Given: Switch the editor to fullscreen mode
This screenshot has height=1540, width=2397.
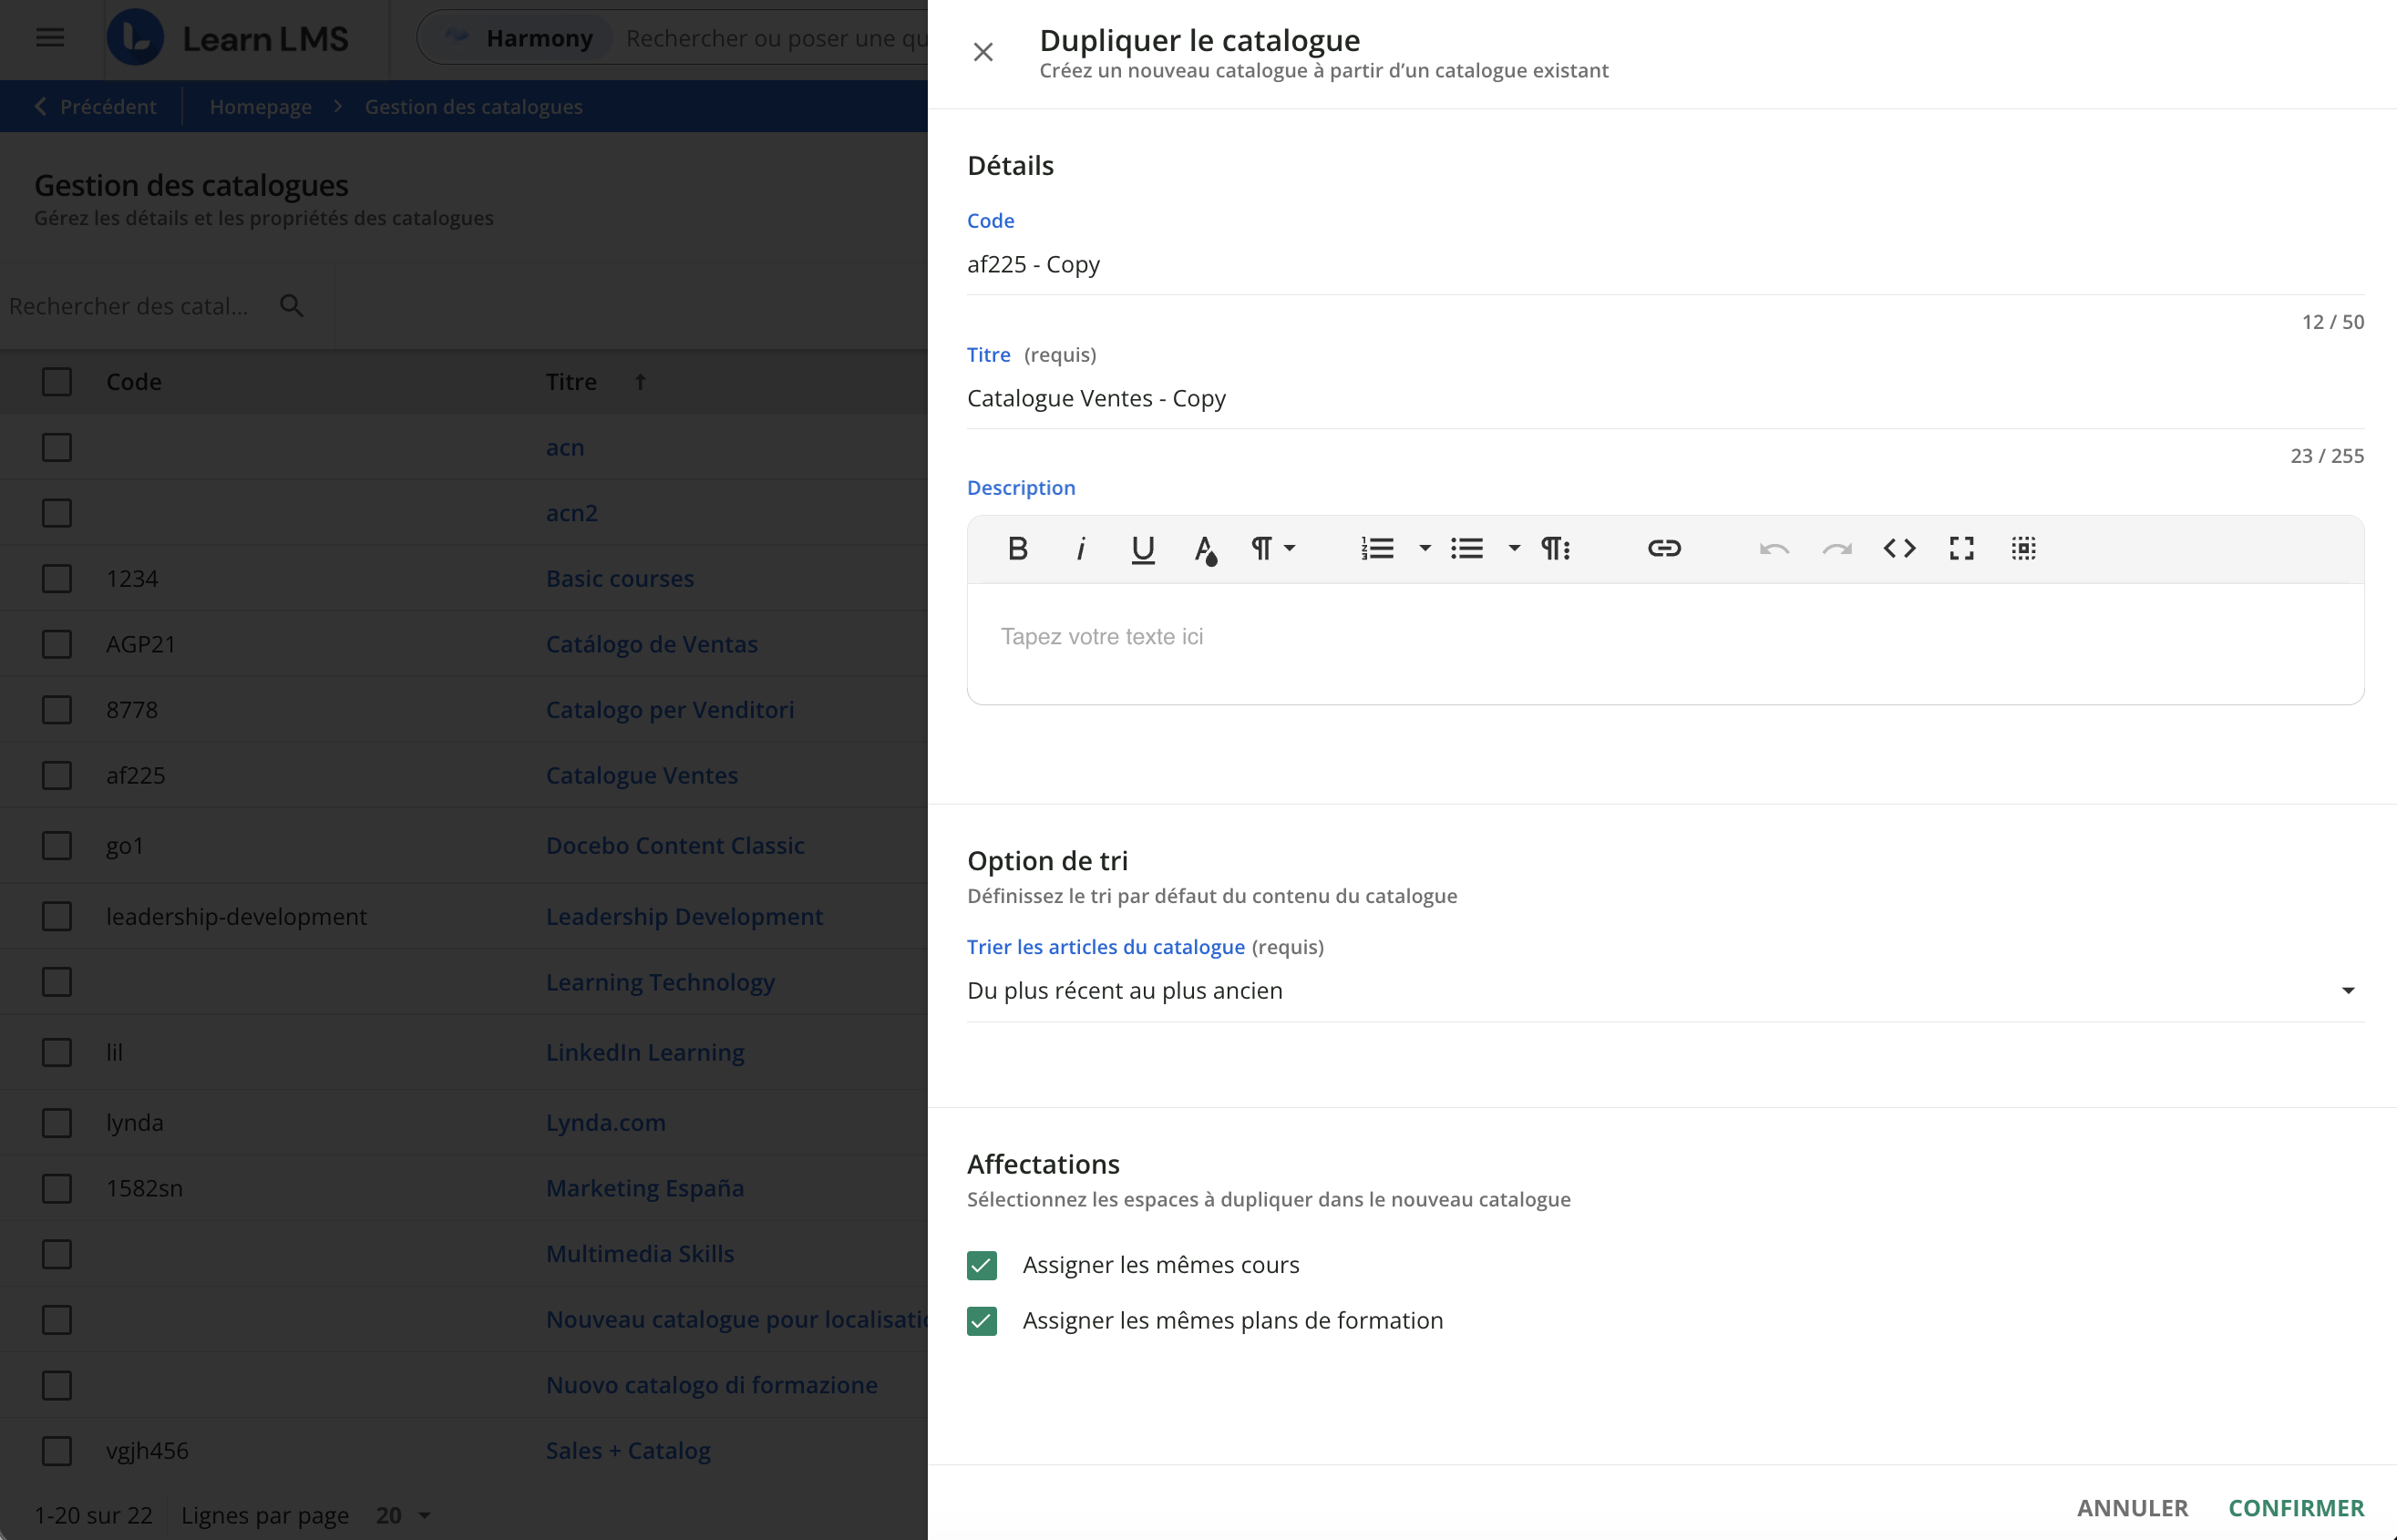Looking at the screenshot, I should tap(1961, 548).
